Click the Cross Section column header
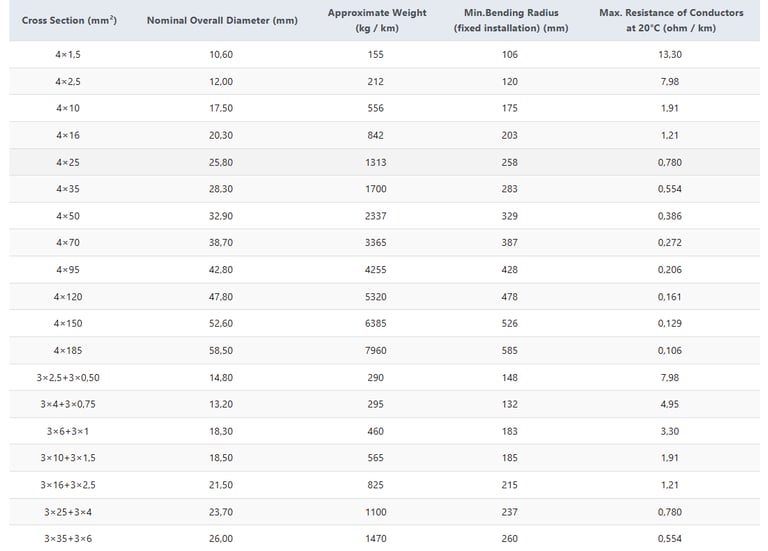This screenshot has width=768, height=551. coord(69,20)
